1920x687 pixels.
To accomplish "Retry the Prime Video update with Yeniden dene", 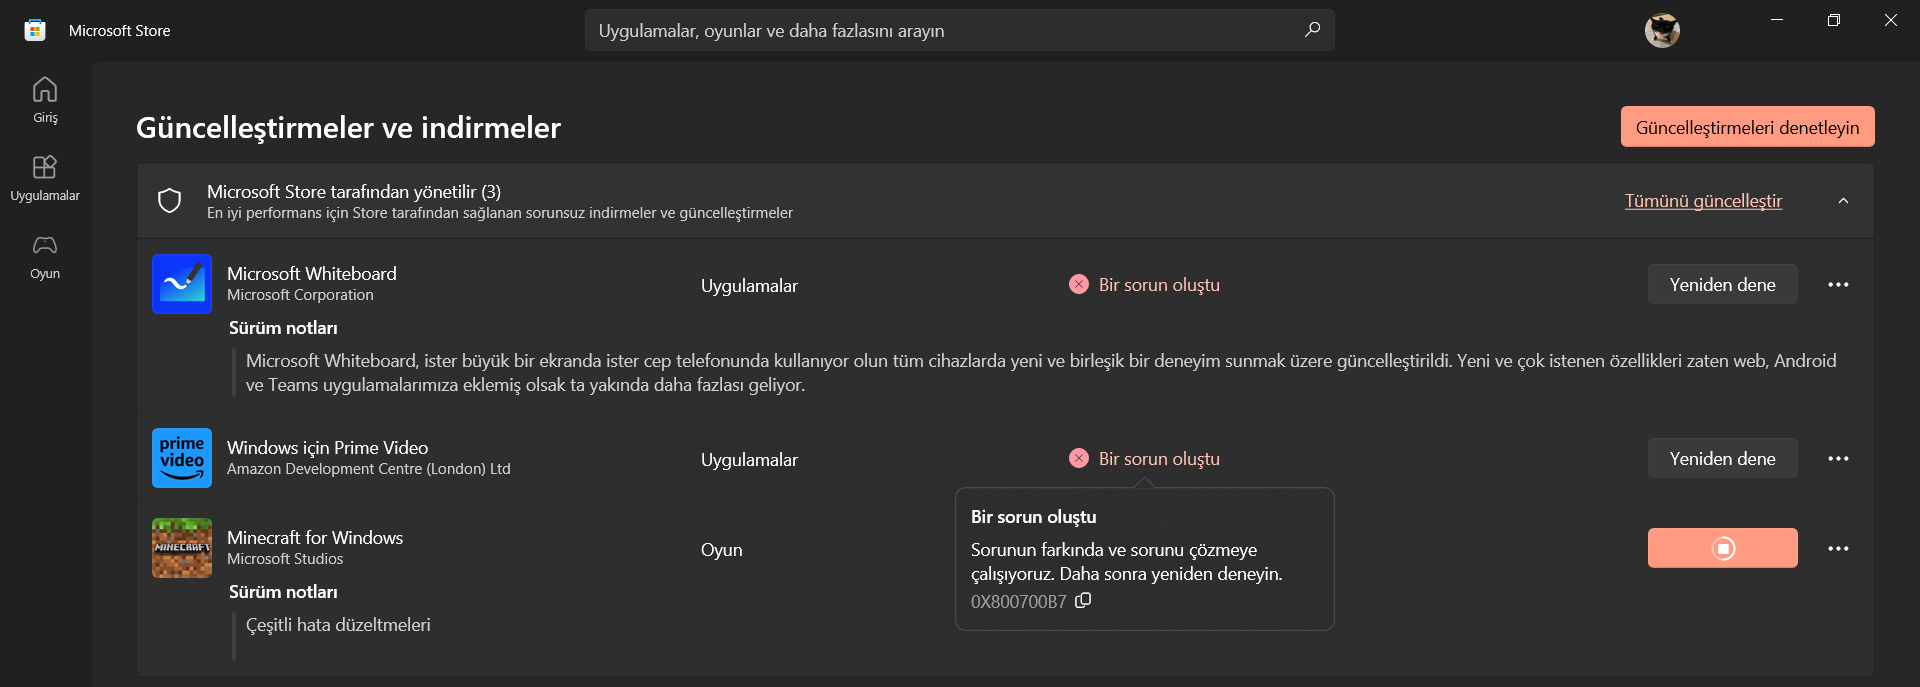I will click(x=1722, y=459).
